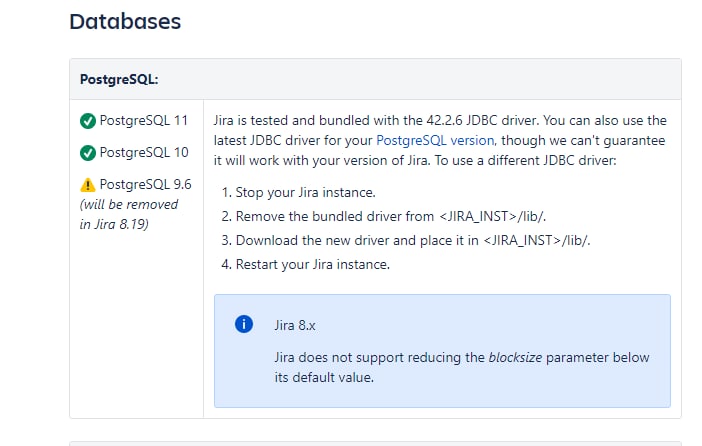Select the PostgreSQL 11 label
Screen dimensions: 702x446
coord(144,120)
